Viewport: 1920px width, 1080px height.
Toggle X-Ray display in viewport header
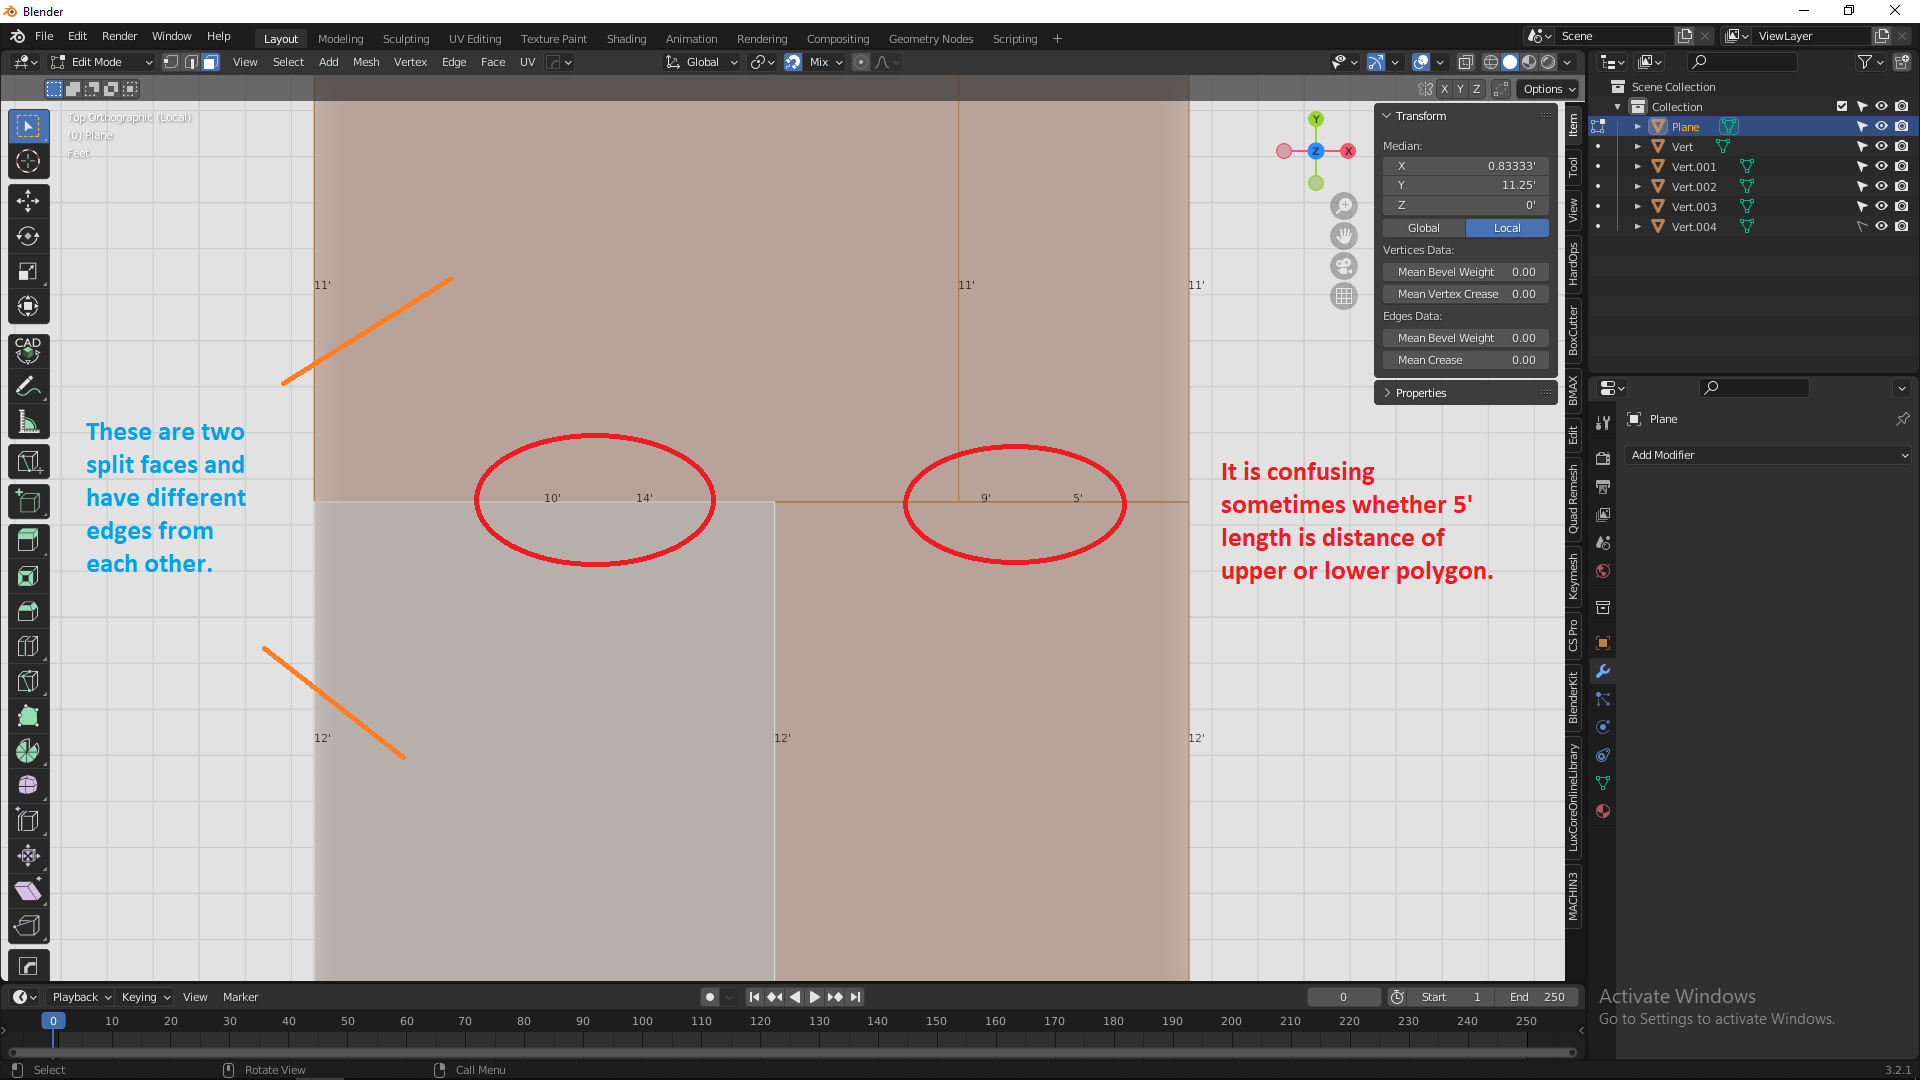[x=1465, y=62]
